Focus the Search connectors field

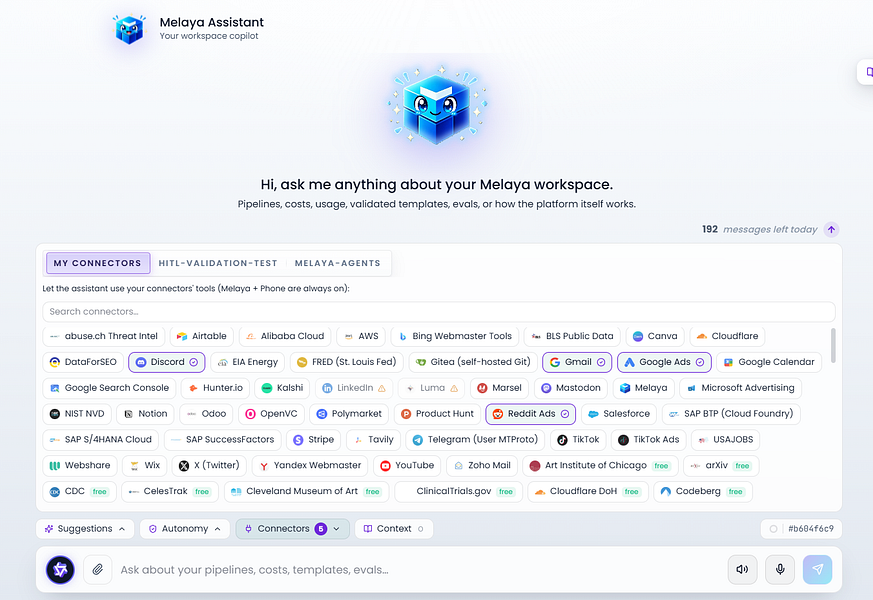tap(439, 312)
